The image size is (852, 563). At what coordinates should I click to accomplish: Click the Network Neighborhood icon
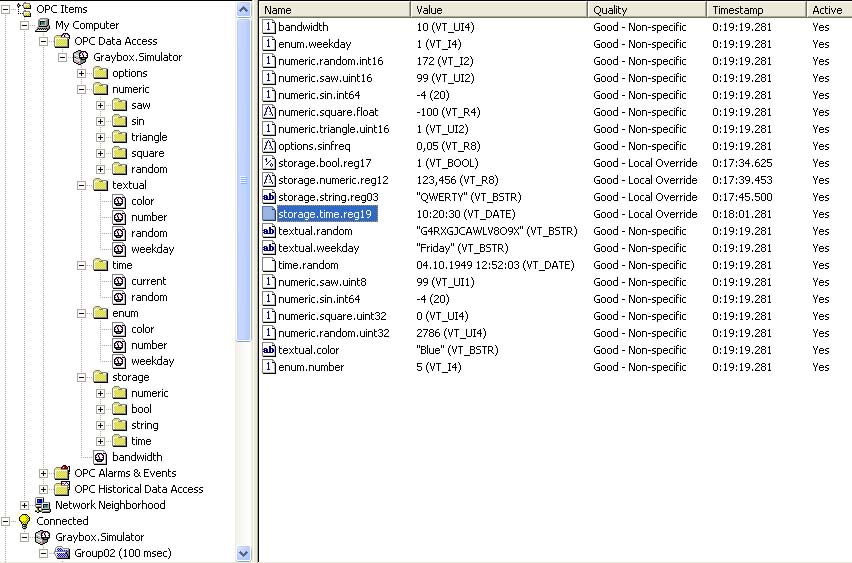coord(43,505)
